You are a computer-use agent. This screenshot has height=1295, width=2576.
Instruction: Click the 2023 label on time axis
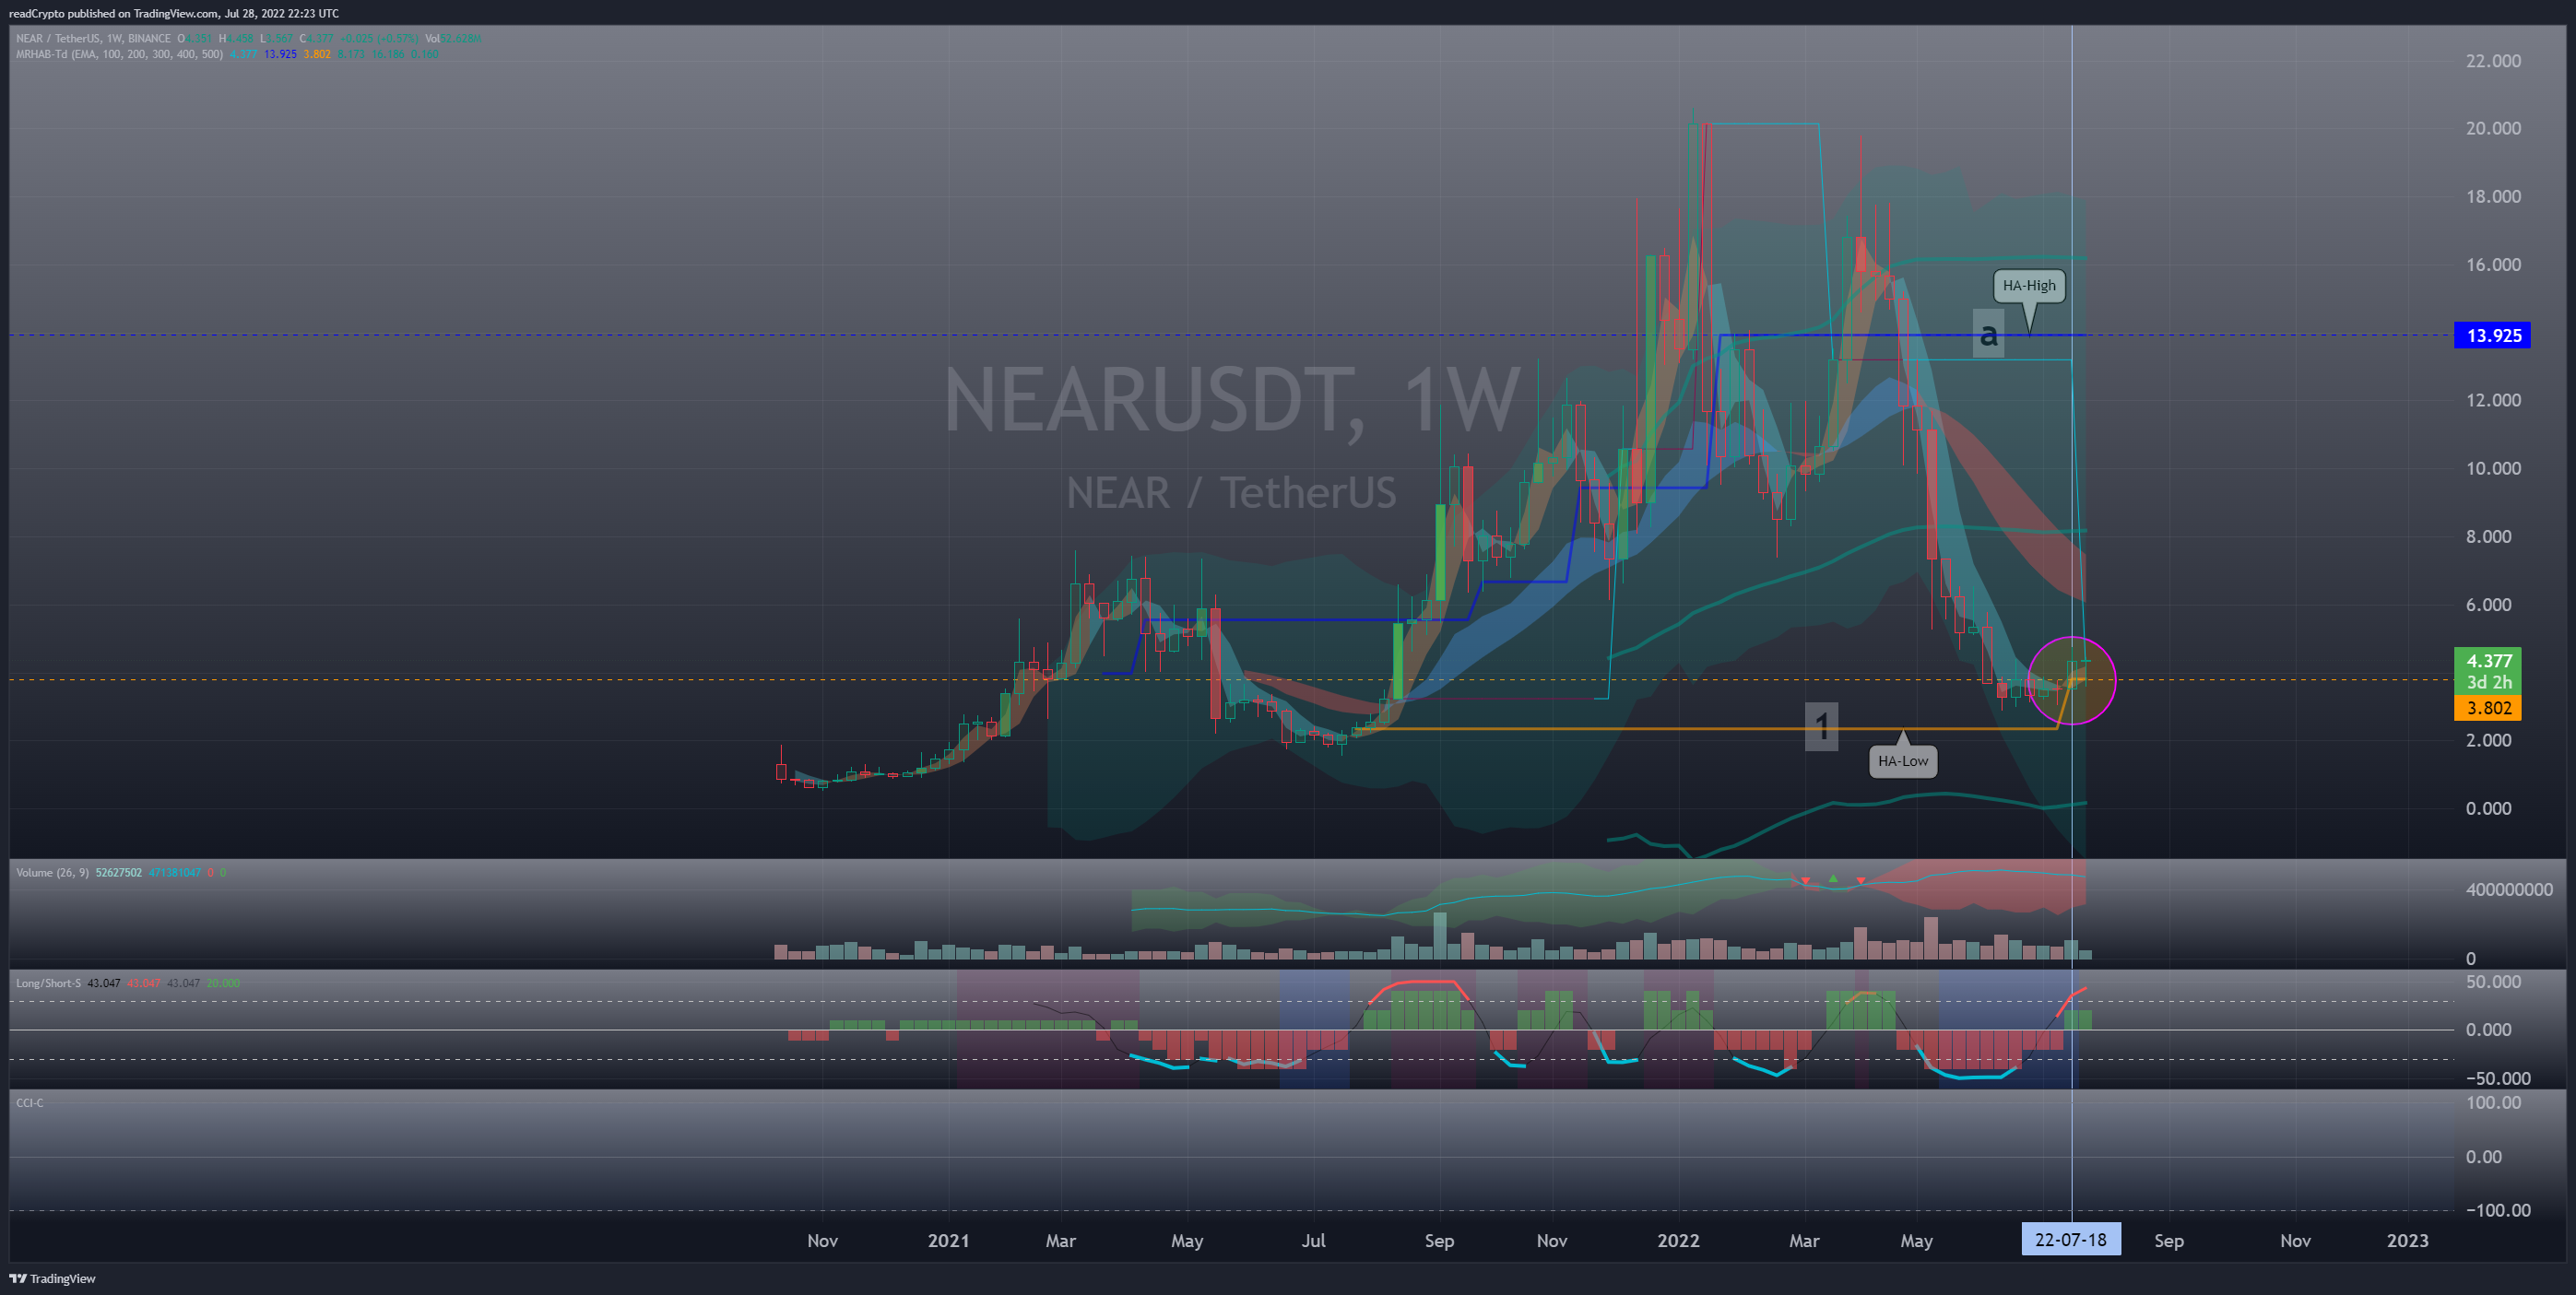pyautogui.click(x=2407, y=1240)
